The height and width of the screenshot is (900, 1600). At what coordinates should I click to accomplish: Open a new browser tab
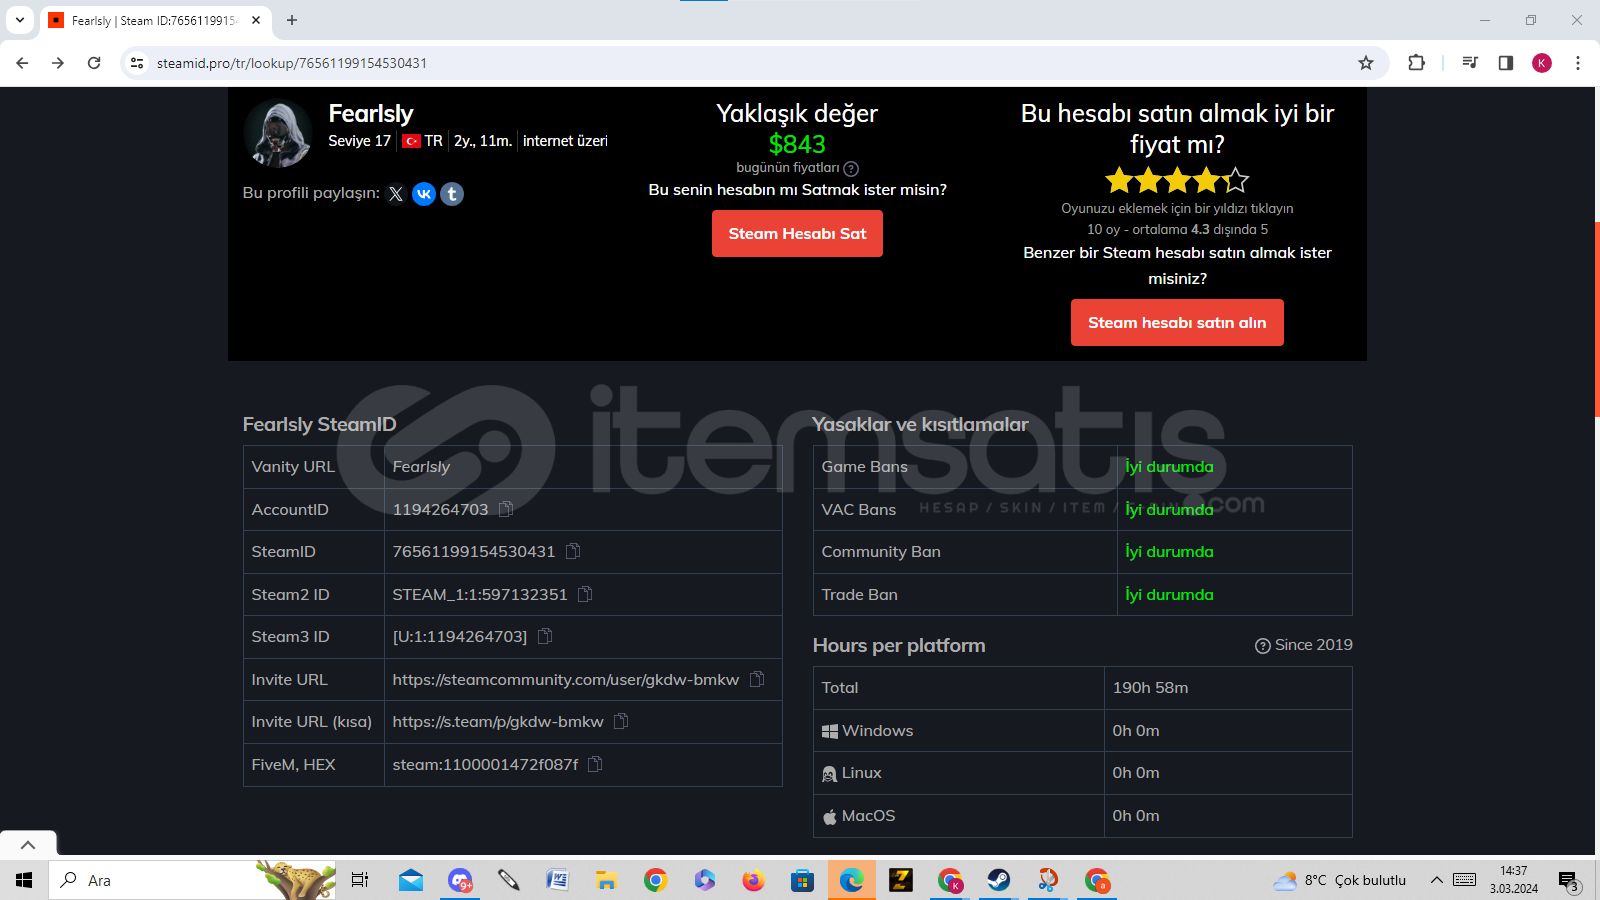(x=292, y=20)
